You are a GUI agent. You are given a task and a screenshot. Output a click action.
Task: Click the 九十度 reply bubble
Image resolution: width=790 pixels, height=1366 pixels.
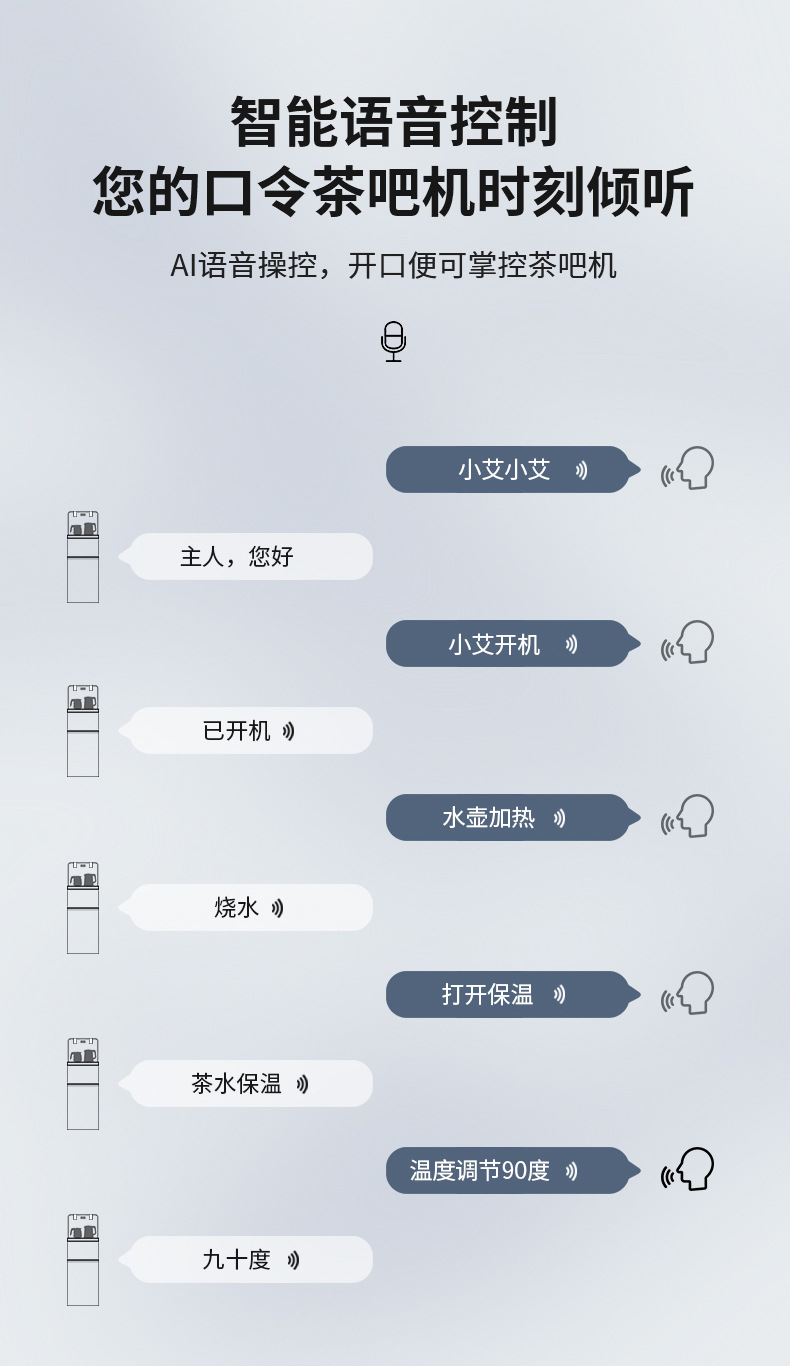click(x=250, y=1260)
